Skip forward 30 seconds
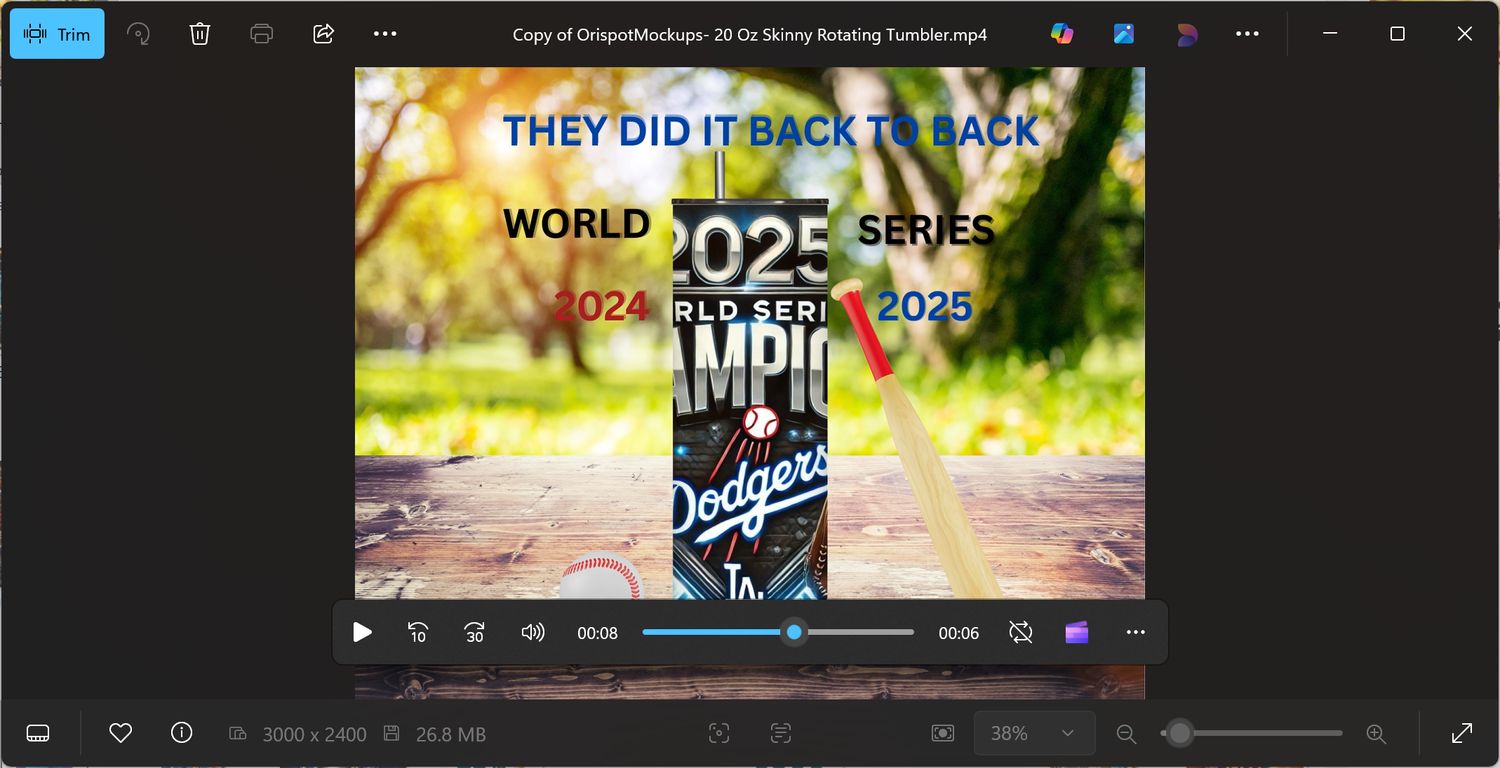Viewport: 1500px width, 768px height. 474,632
